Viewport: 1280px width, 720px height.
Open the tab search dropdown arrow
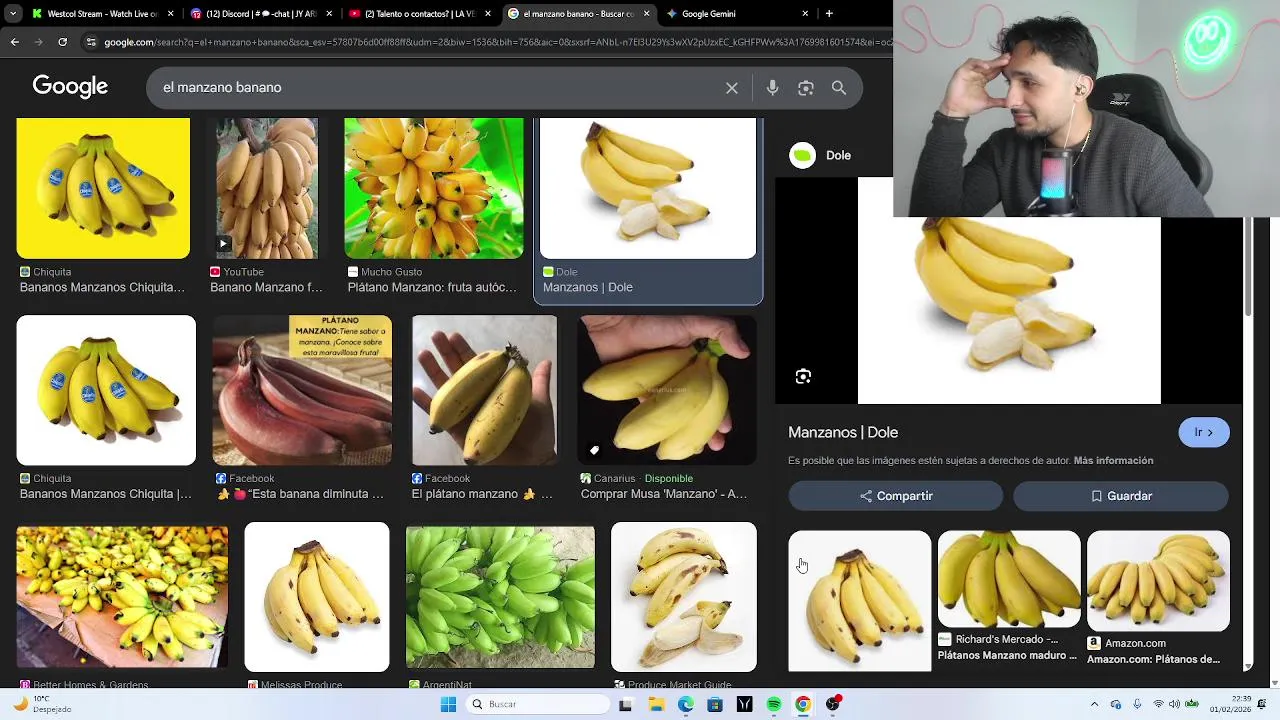pos(13,14)
